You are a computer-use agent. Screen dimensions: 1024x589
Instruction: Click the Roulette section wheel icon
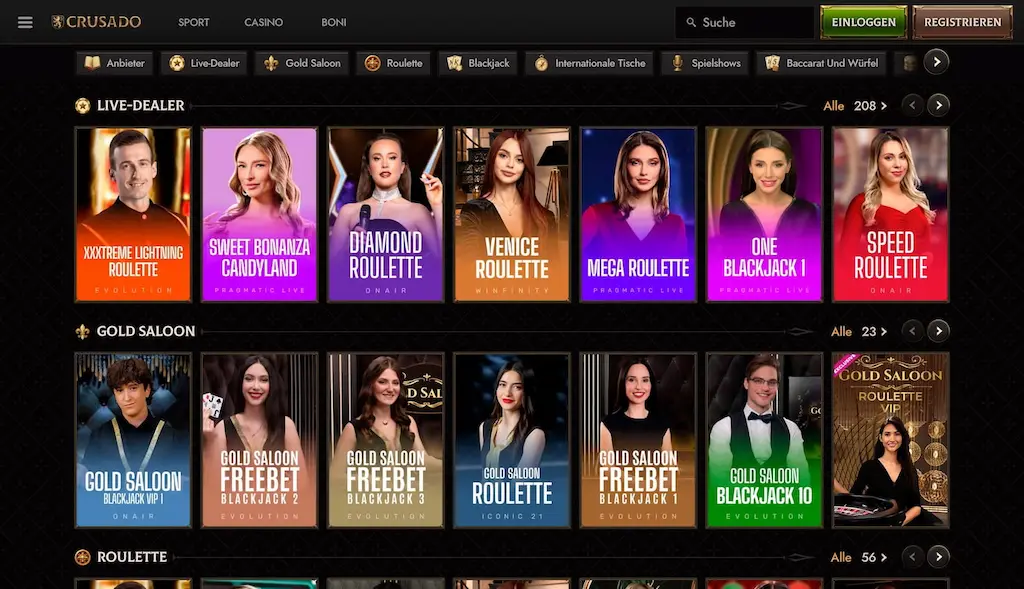point(82,557)
